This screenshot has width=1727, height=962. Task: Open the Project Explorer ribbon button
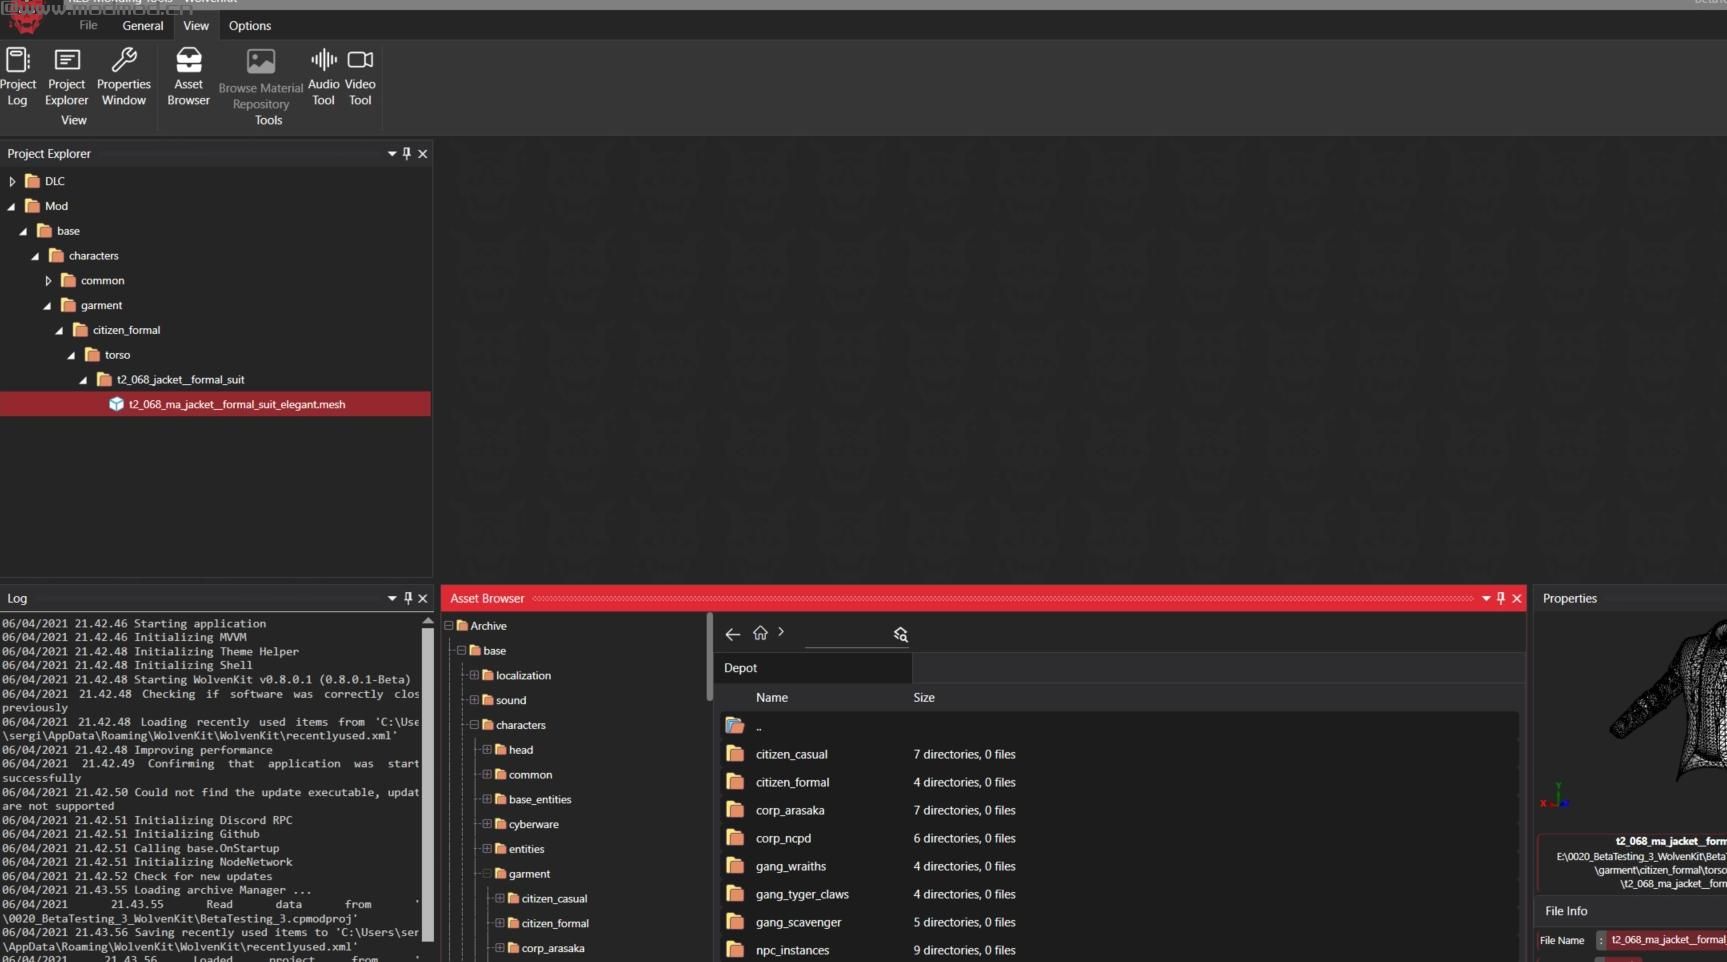[67, 76]
